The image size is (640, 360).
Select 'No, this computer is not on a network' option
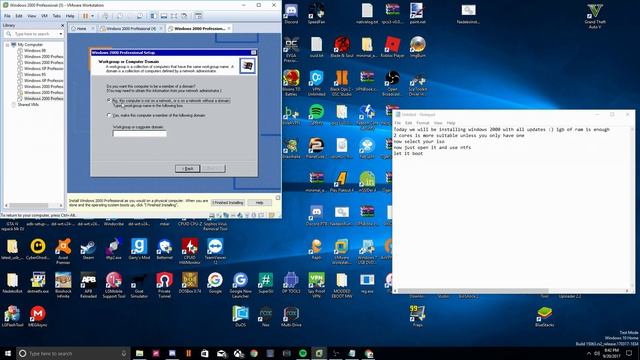tap(109, 100)
